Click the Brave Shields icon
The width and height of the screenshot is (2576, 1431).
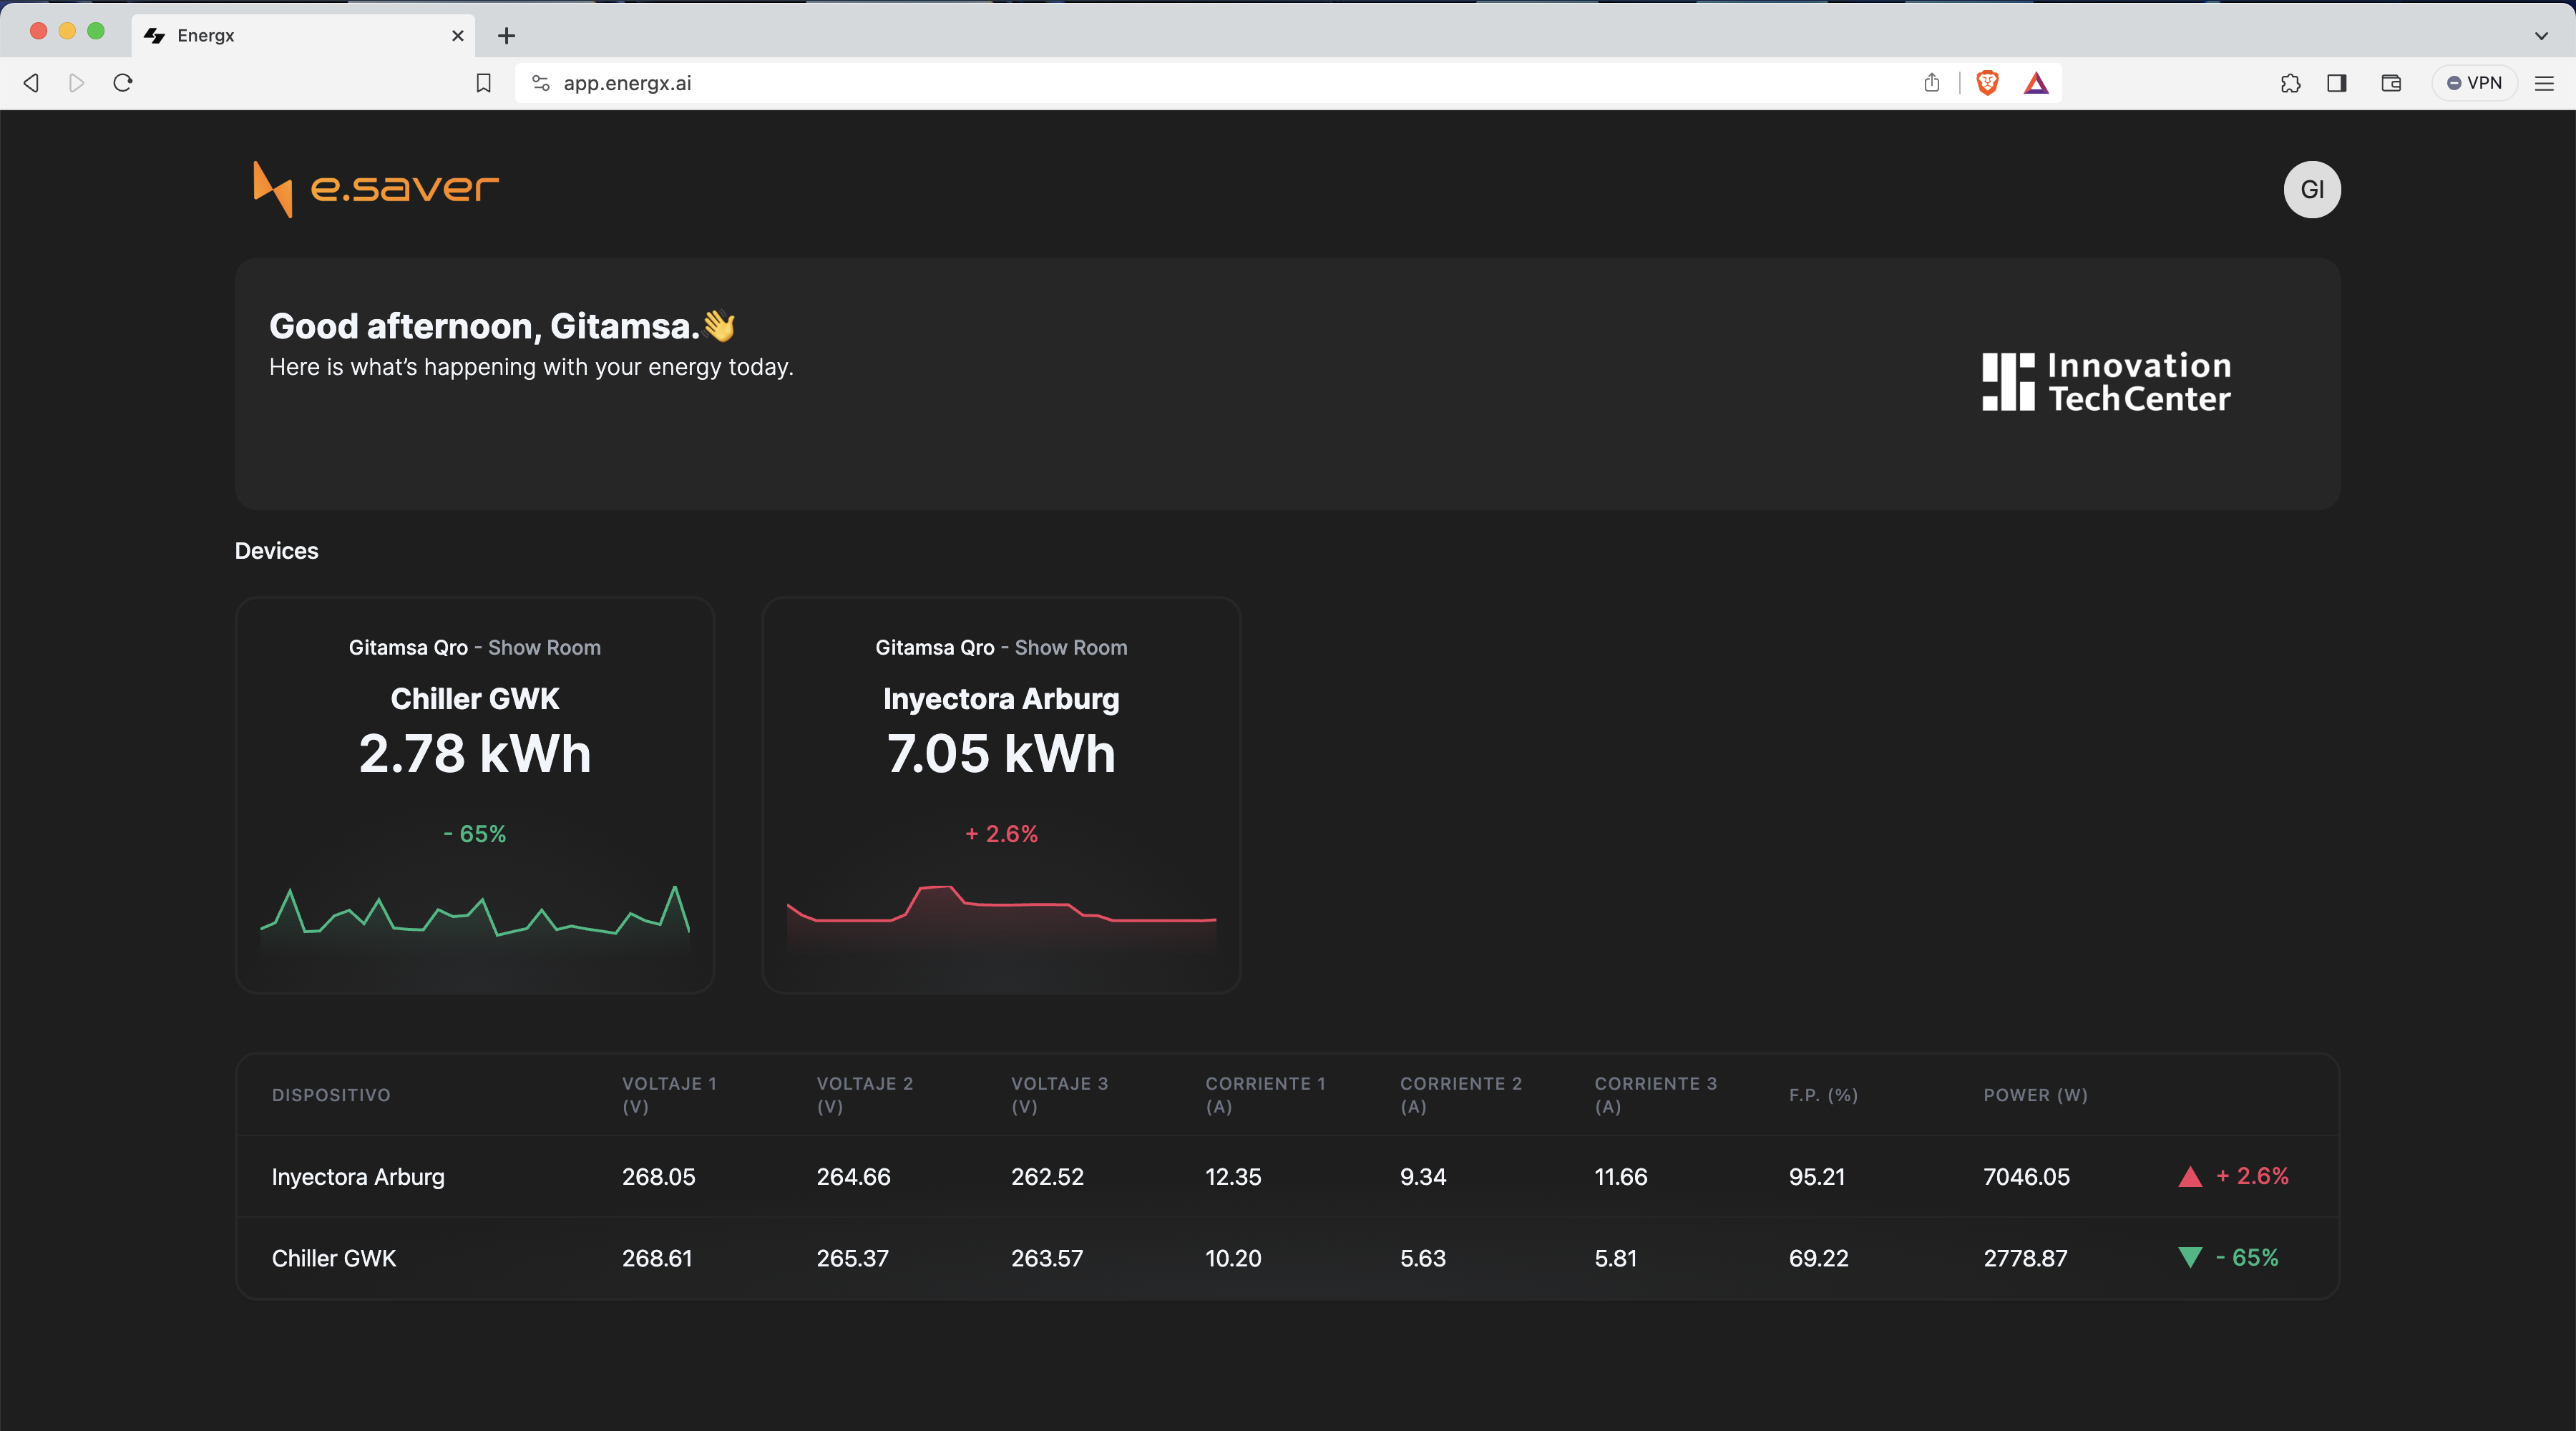click(1987, 83)
